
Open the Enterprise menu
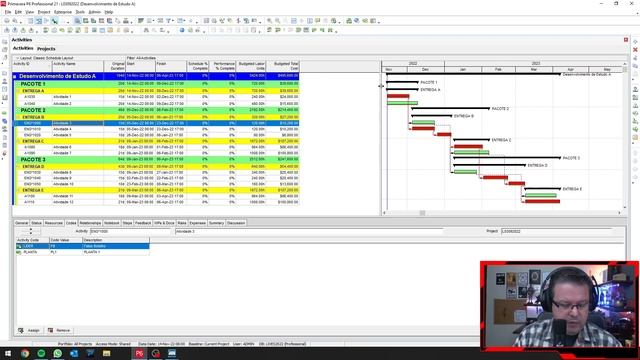(63, 12)
